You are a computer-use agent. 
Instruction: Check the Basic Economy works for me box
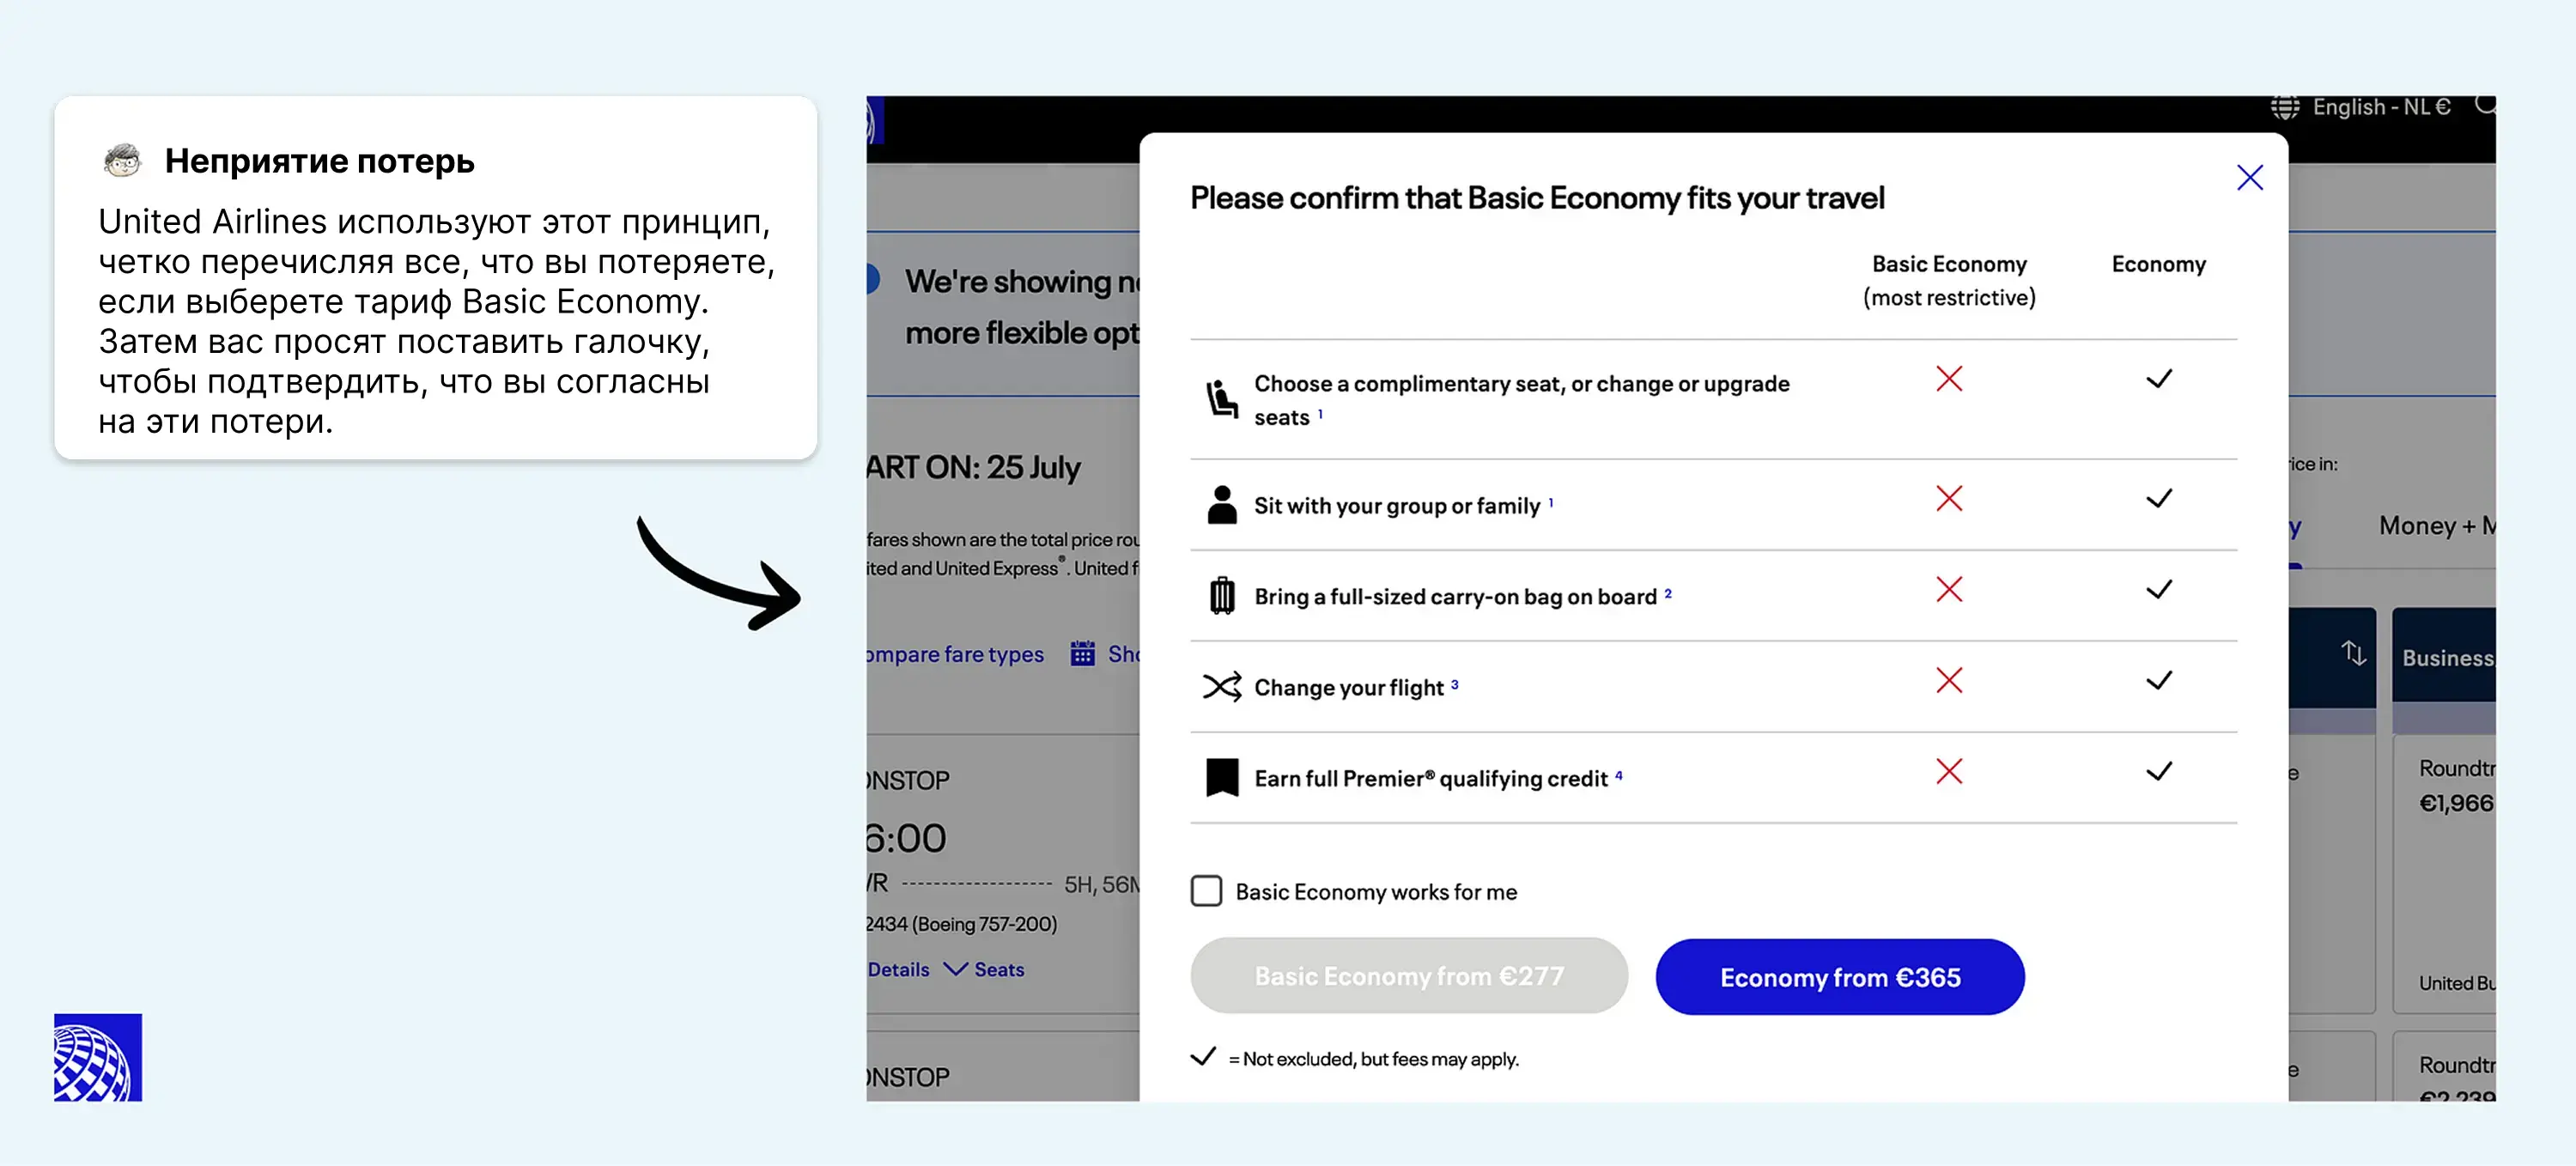[x=1206, y=890]
